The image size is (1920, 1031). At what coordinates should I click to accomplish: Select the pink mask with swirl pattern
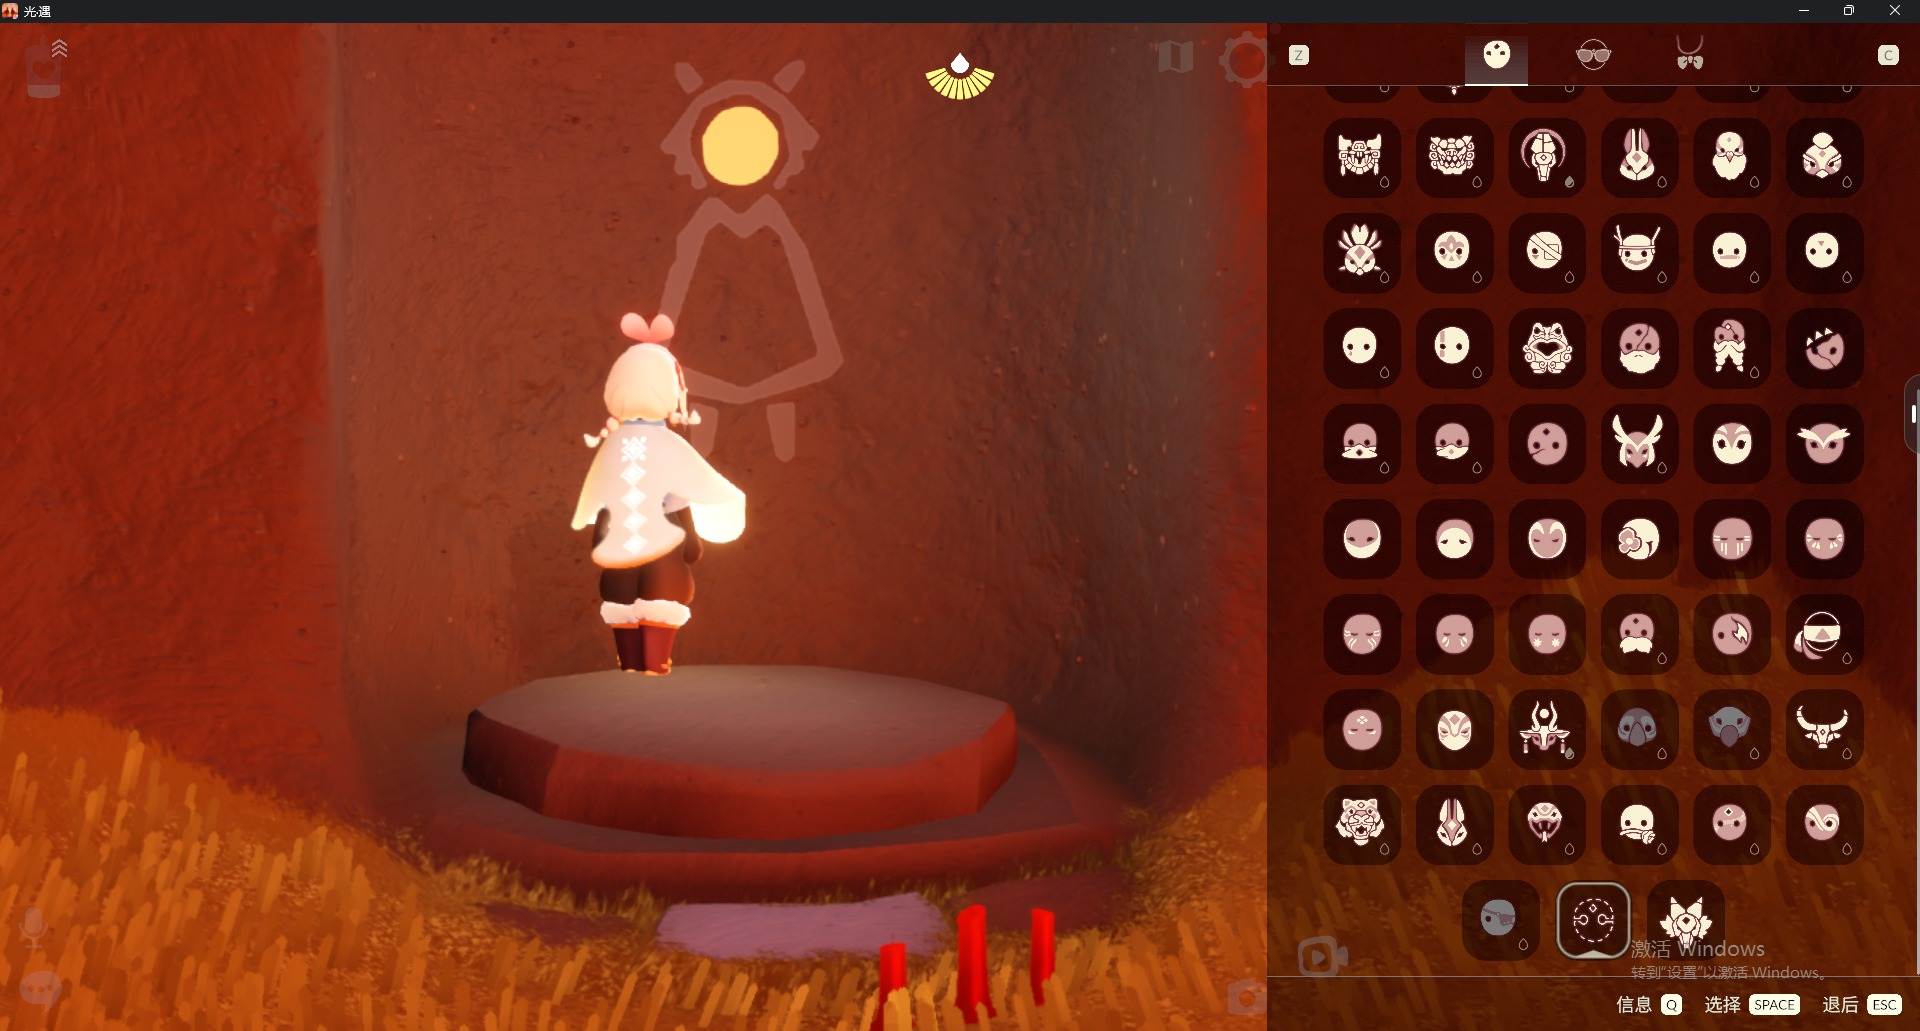(1823, 823)
